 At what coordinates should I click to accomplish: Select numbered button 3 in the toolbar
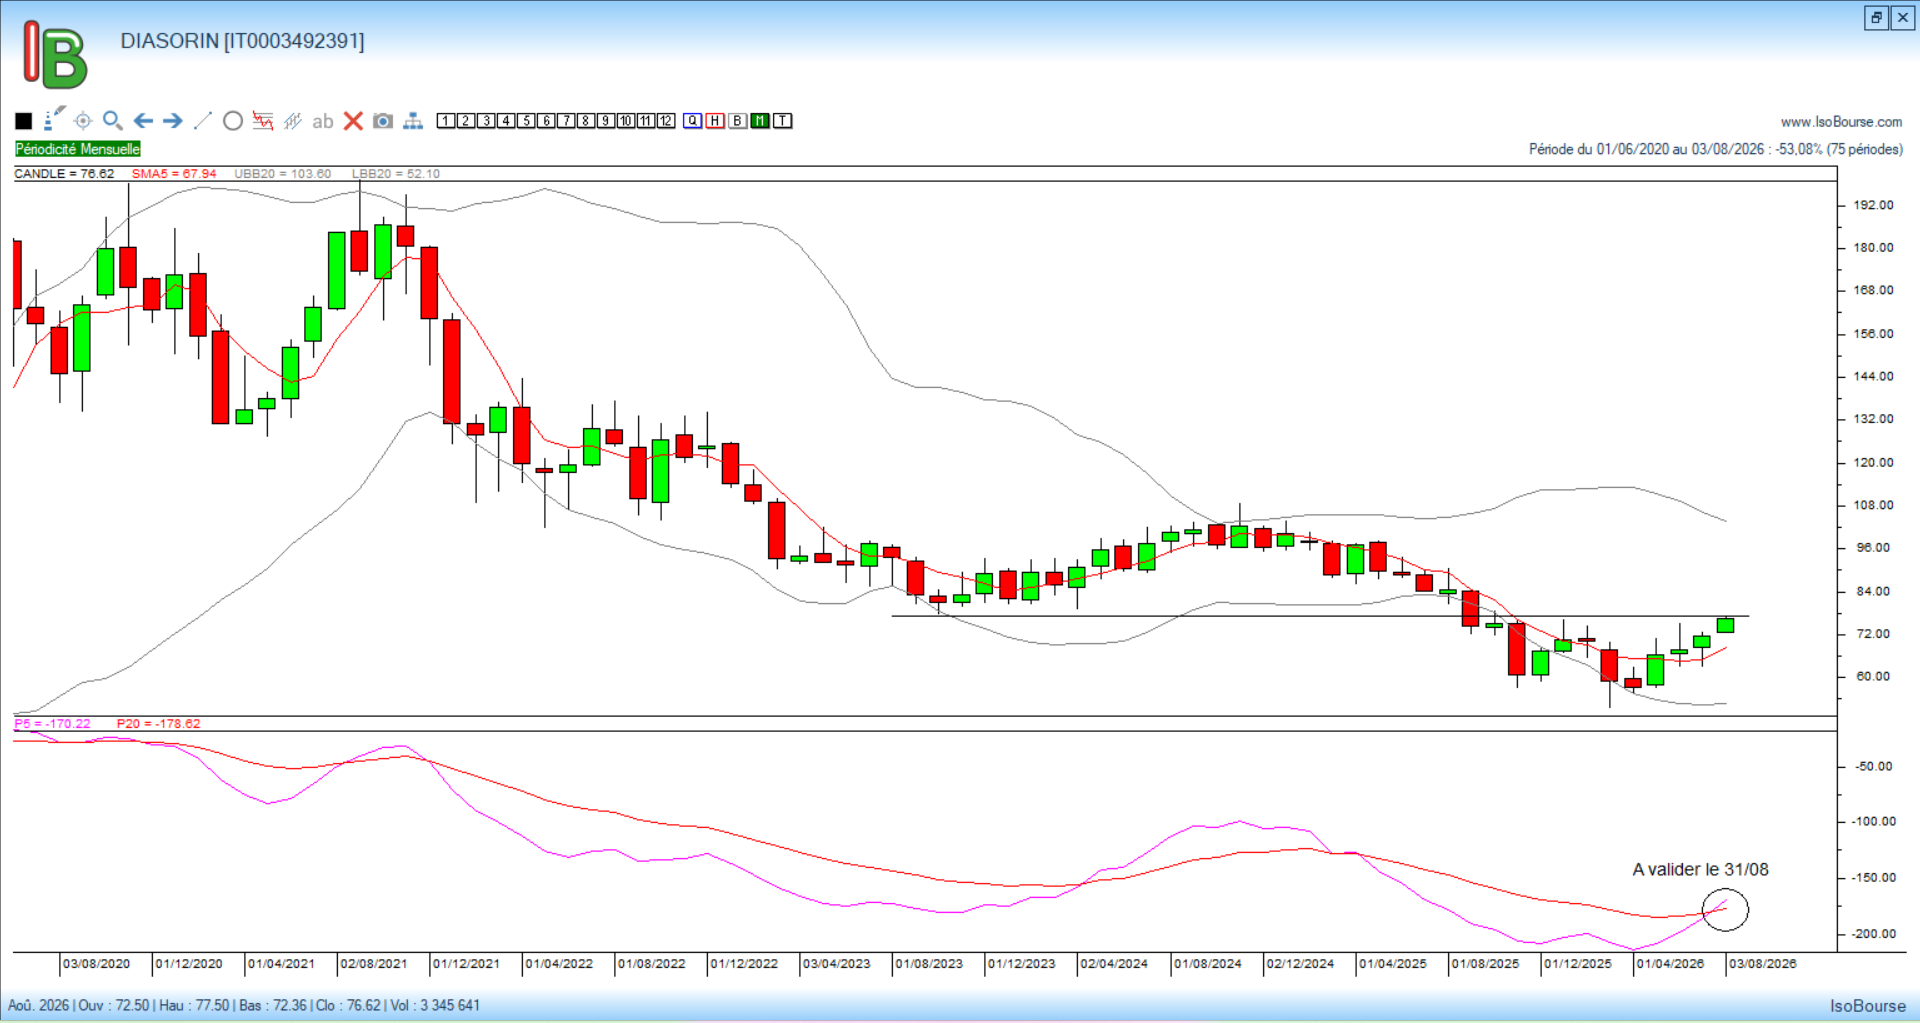pos(486,121)
